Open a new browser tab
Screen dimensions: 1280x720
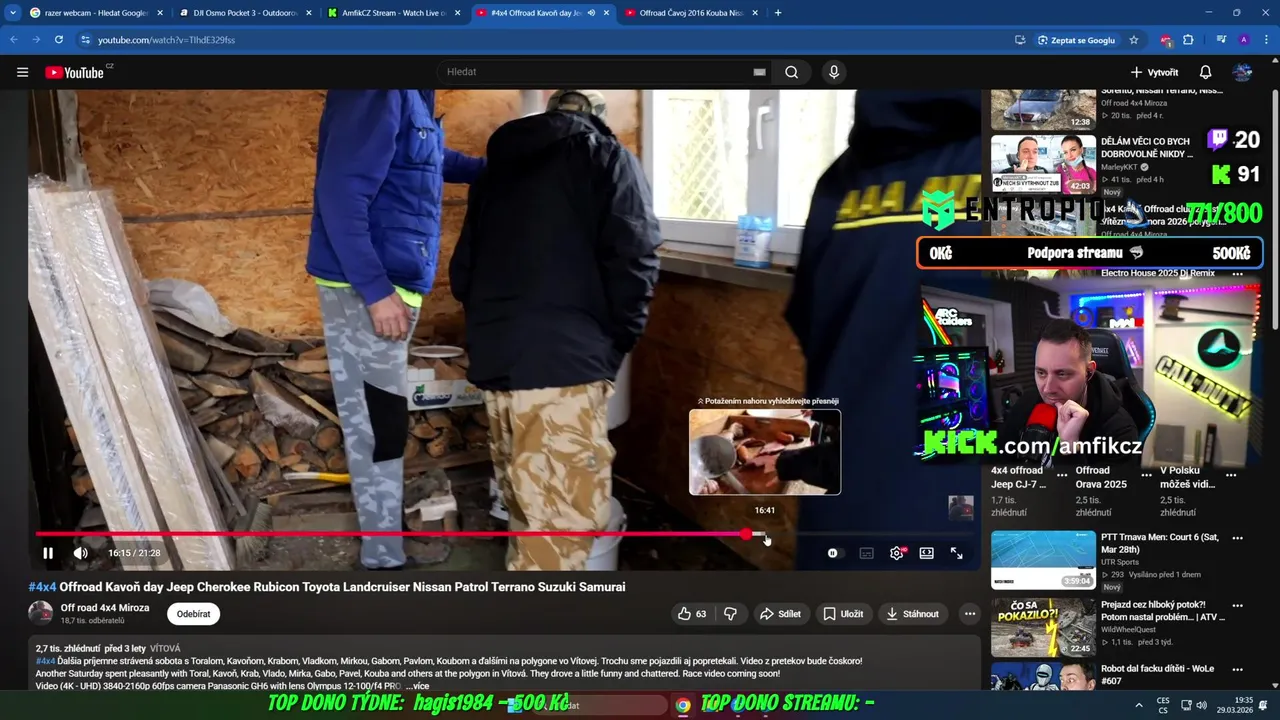coord(778,13)
